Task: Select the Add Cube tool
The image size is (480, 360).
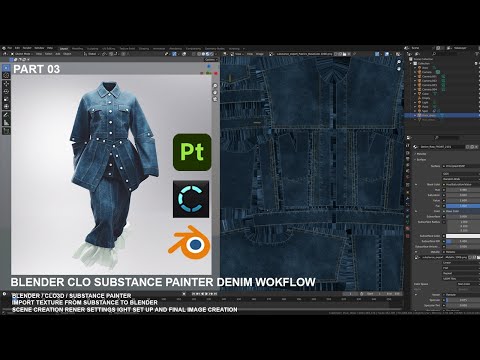Action: click(6, 131)
